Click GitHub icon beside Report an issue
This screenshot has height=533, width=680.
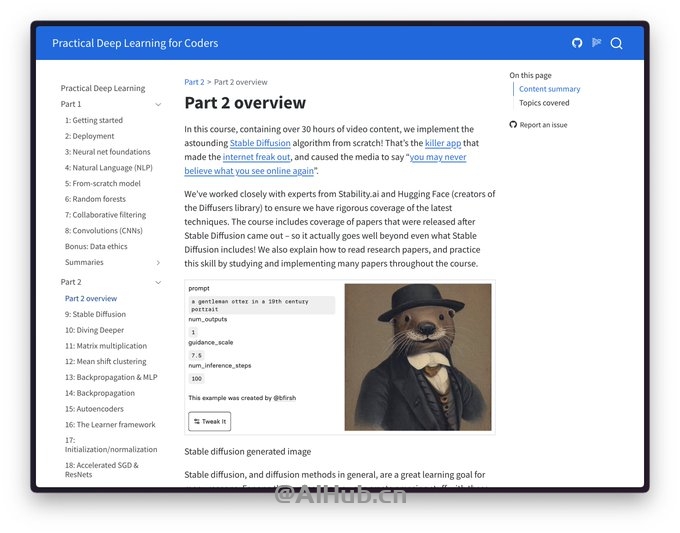pyautogui.click(x=513, y=125)
